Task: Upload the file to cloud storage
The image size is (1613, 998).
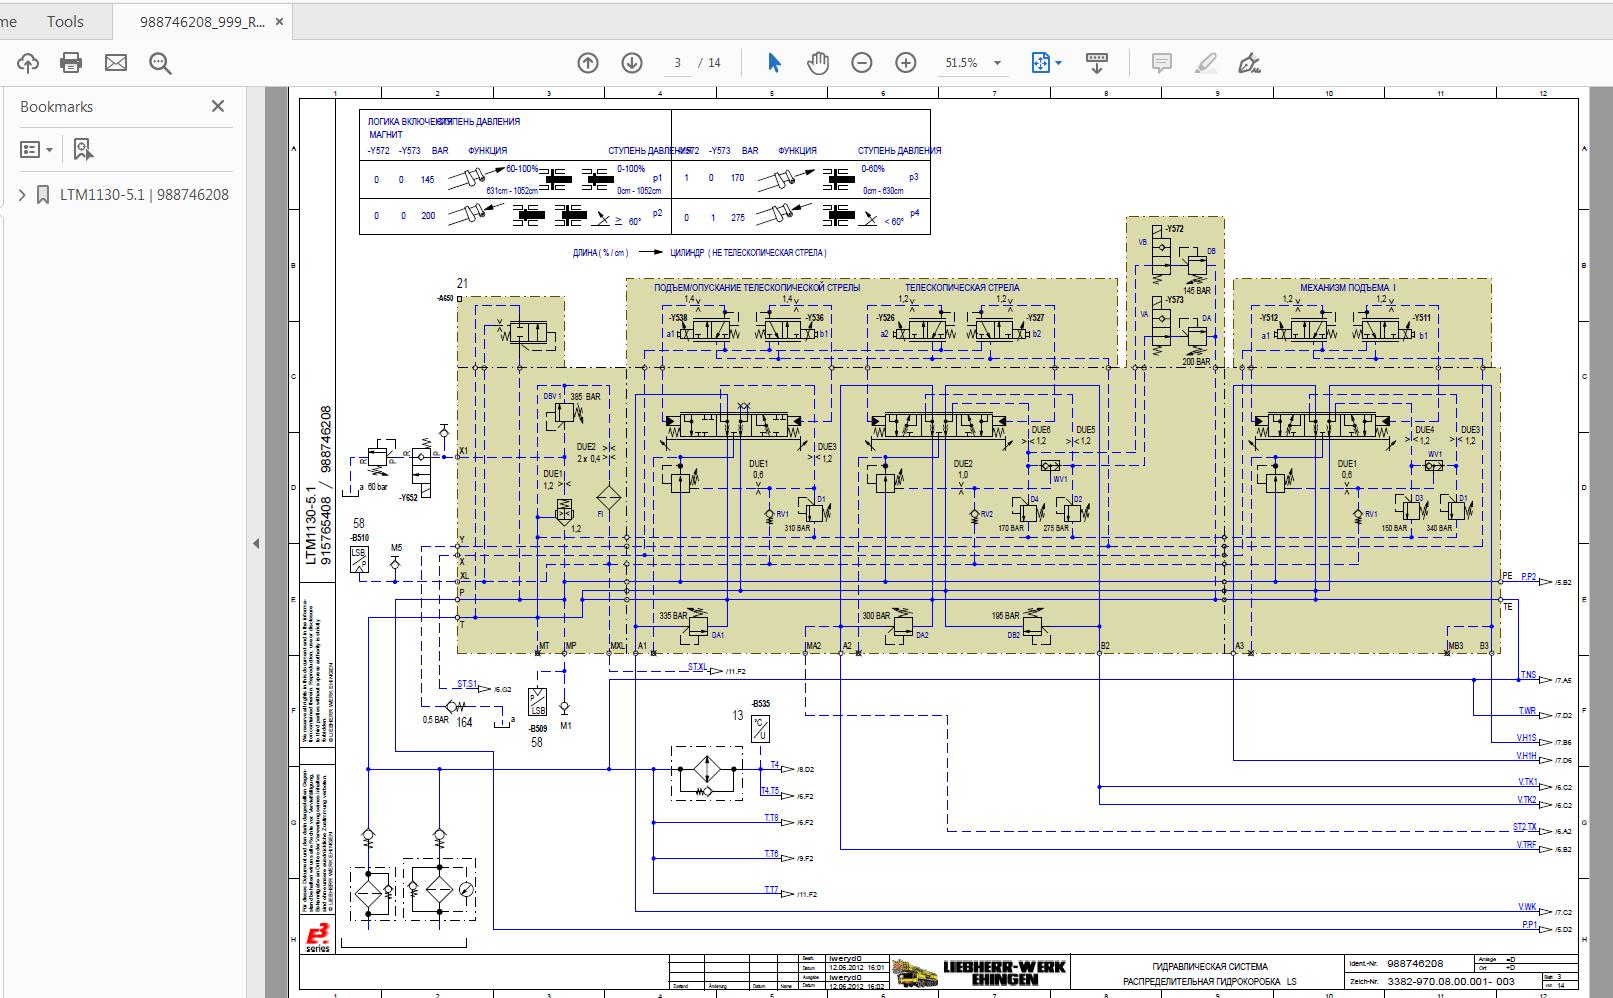Action: (x=28, y=62)
